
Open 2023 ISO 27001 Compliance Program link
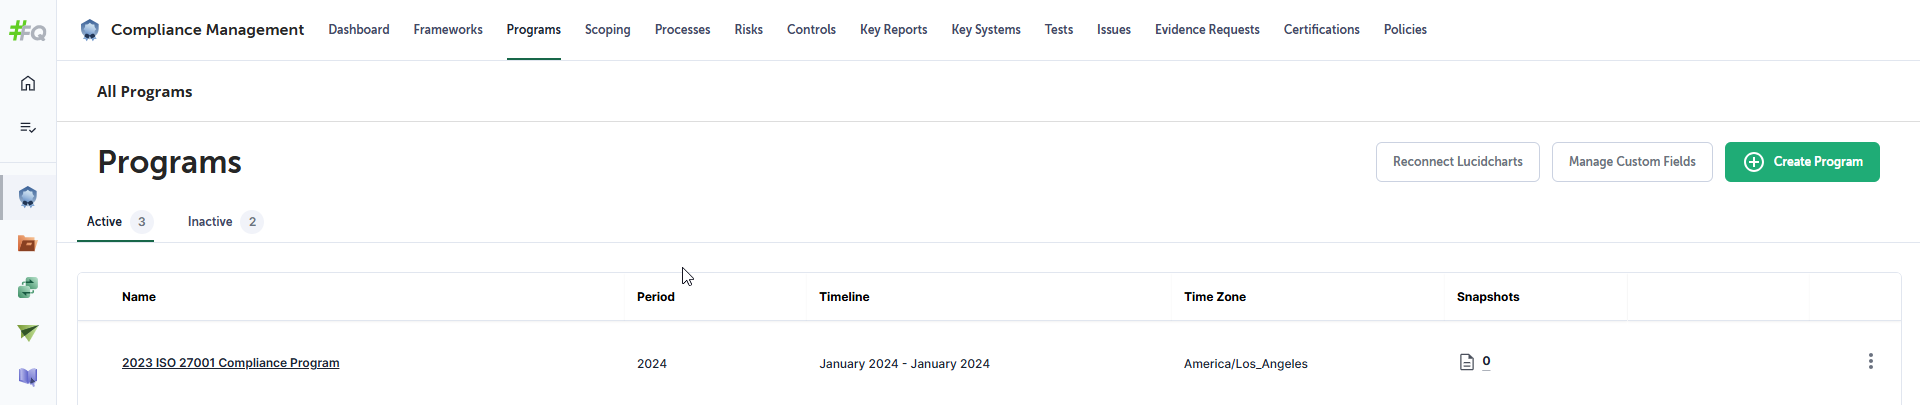point(231,363)
